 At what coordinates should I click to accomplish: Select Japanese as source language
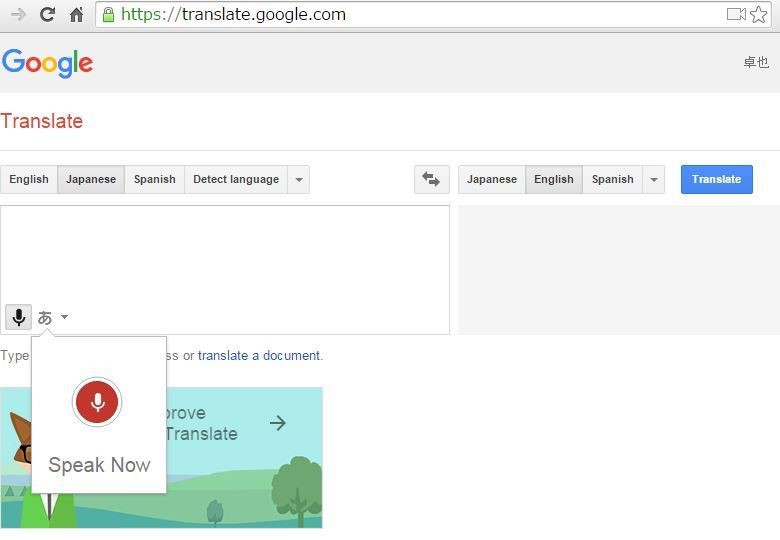click(91, 180)
